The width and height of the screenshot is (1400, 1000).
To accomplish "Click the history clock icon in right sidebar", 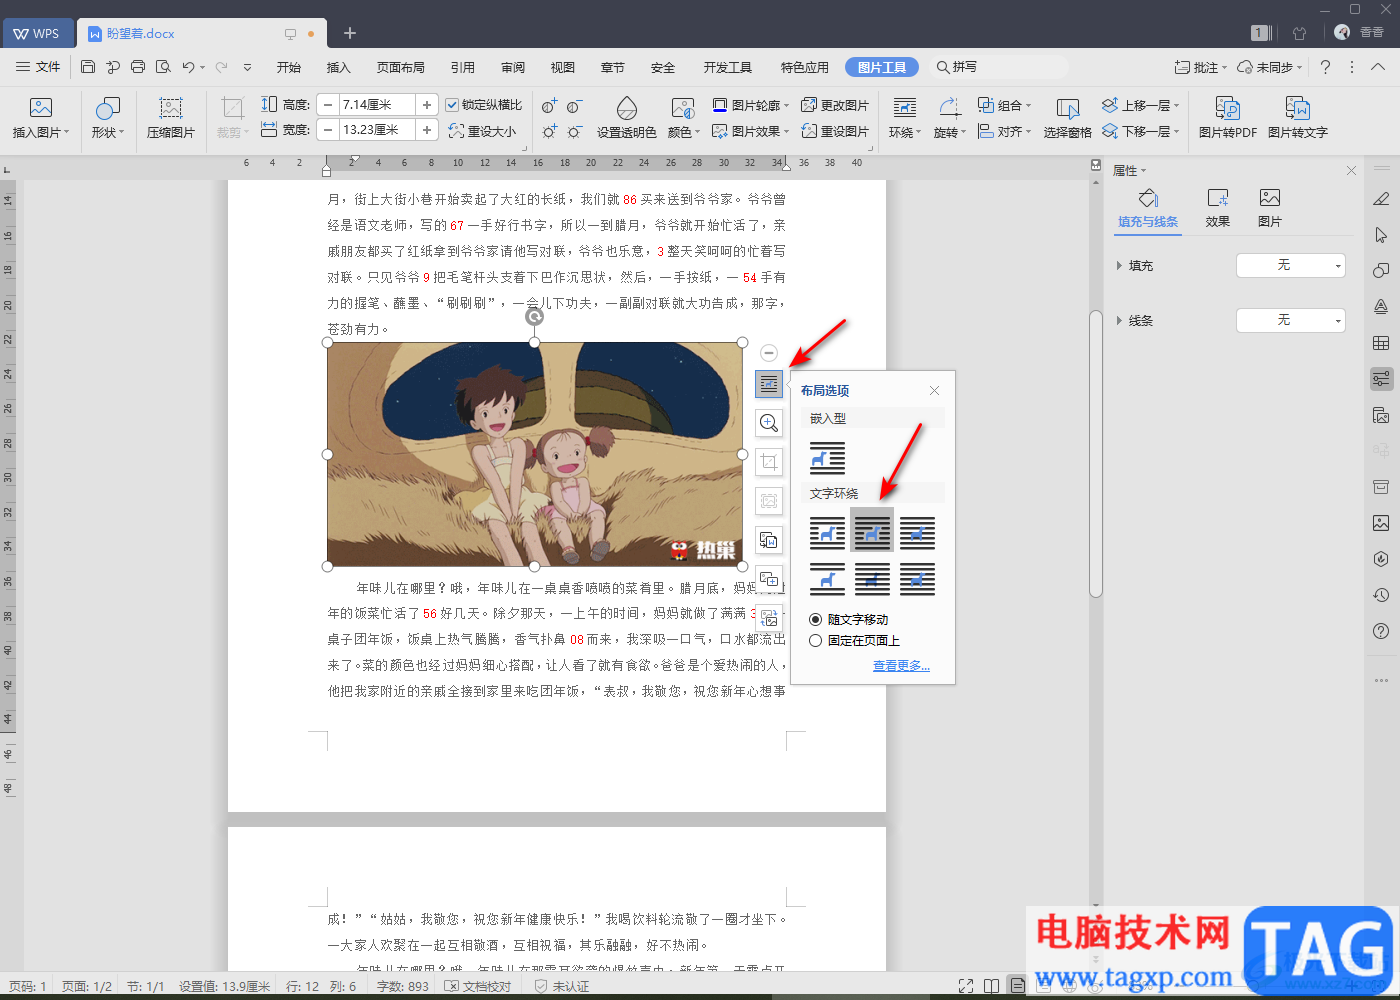I will pos(1381,595).
